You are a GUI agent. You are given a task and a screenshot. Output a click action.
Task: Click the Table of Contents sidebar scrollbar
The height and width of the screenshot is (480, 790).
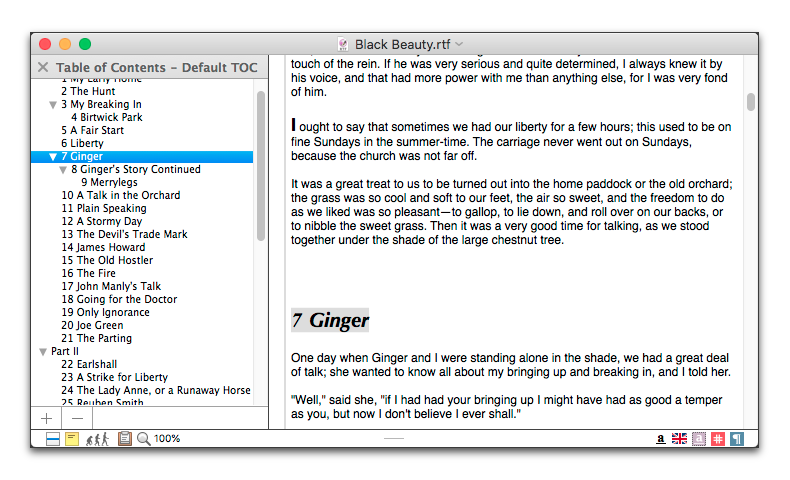[x=260, y=166]
